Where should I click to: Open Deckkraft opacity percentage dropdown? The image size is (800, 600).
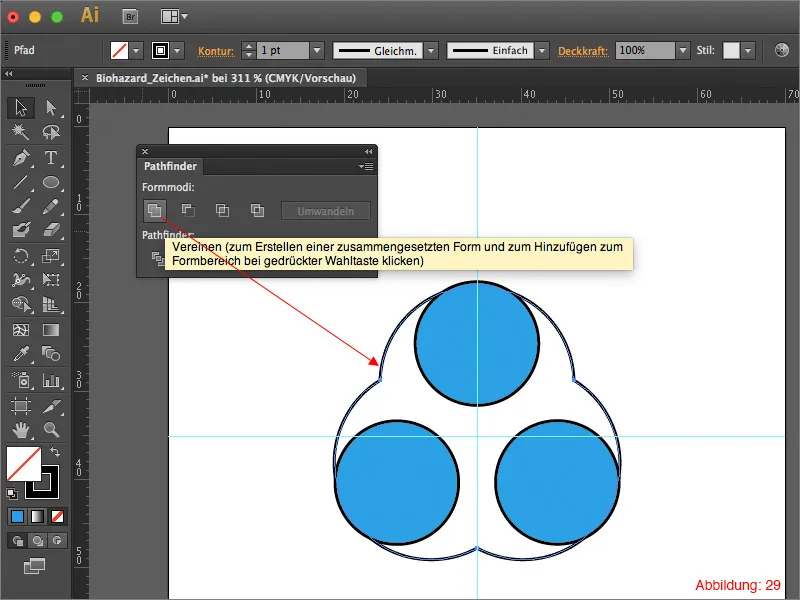coord(683,51)
